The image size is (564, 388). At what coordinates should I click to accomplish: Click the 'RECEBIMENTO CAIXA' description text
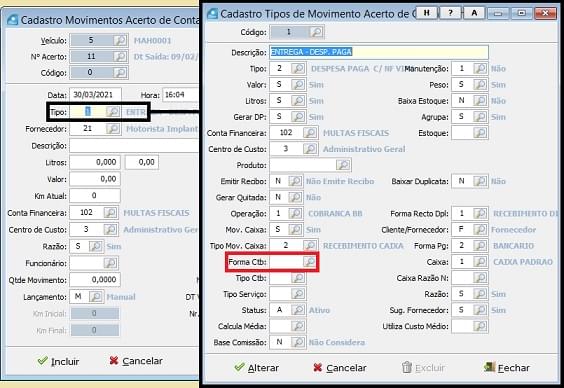(x=363, y=246)
